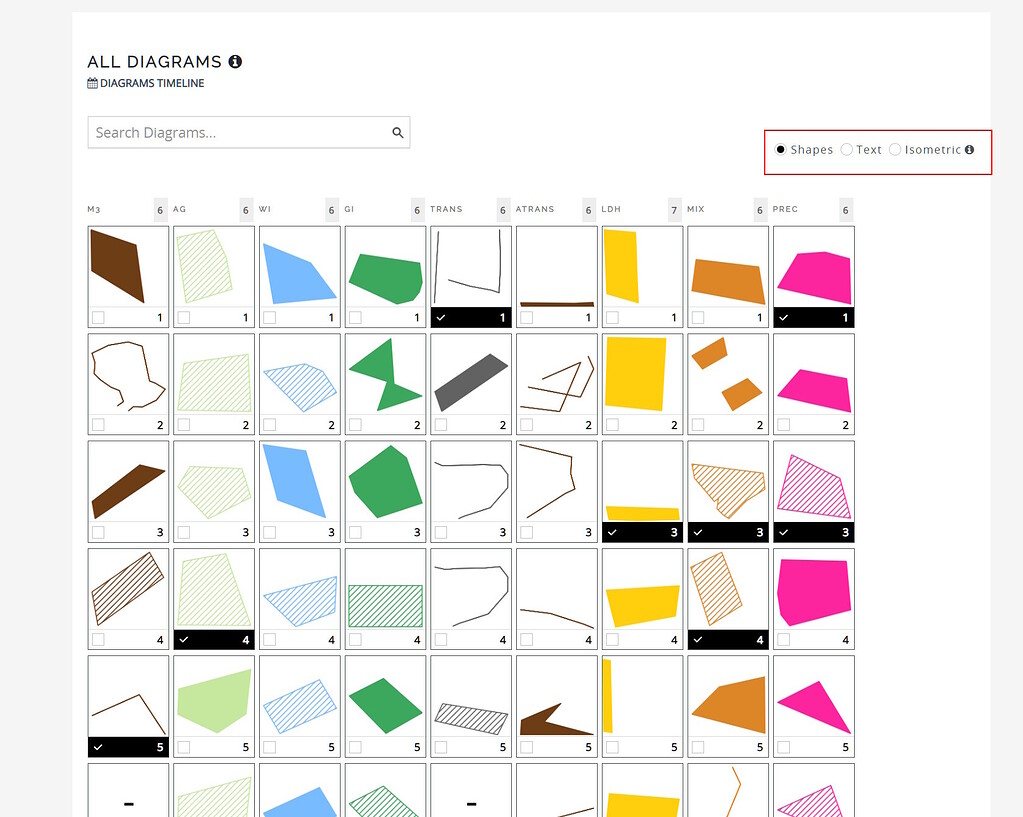Click the magnifier icon in the search bar
Image resolution: width=1023 pixels, height=817 pixels.
pos(397,132)
